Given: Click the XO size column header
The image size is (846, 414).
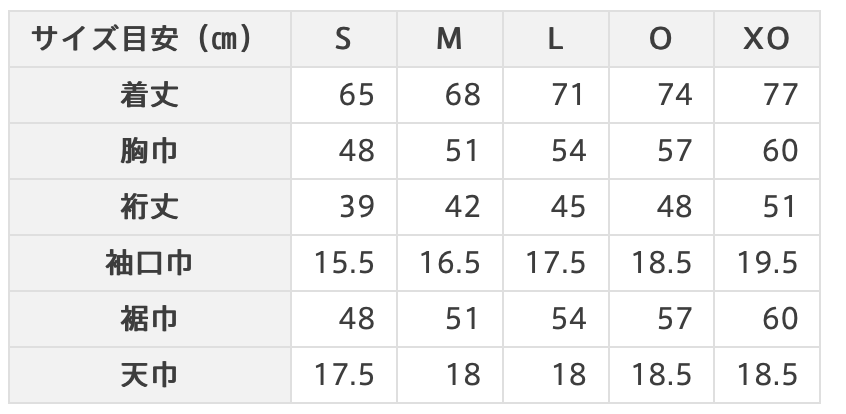Looking at the screenshot, I should point(767,39).
